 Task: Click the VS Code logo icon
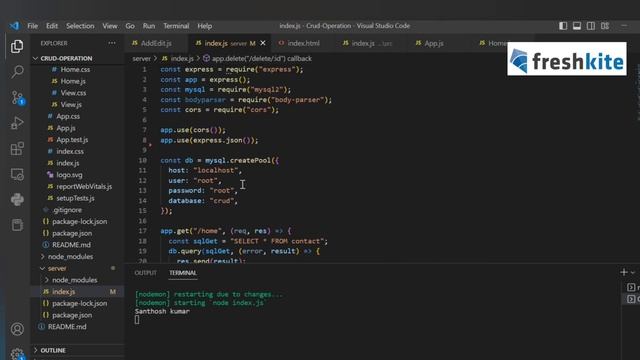[x=14, y=26]
